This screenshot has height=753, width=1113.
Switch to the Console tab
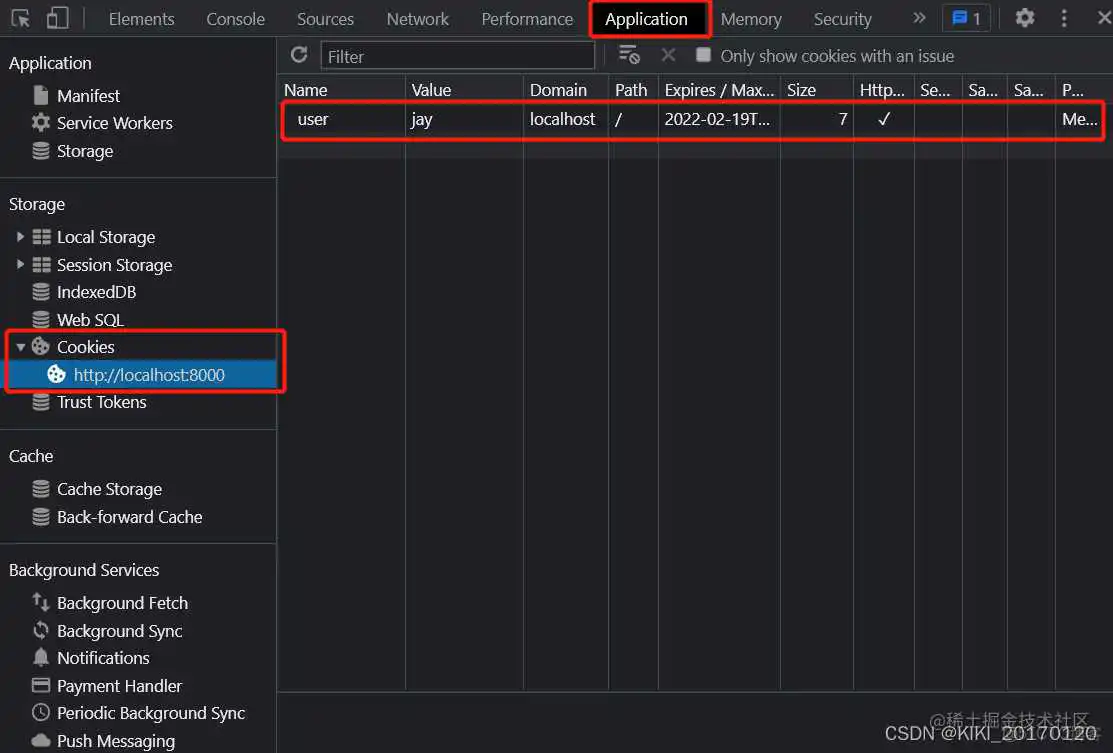(x=236, y=19)
